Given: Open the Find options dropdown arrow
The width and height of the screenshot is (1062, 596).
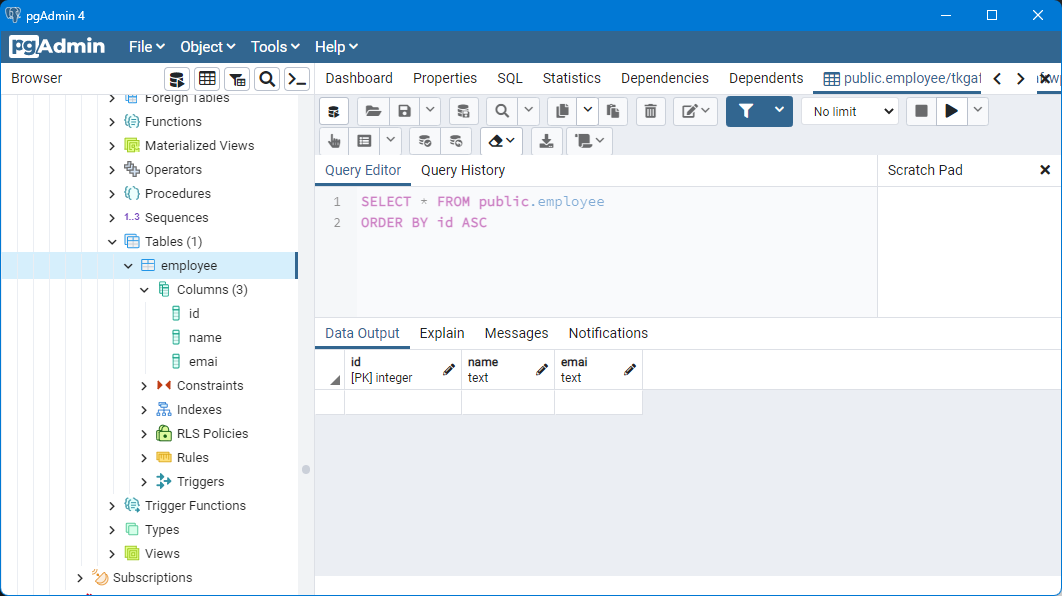Looking at the screenshot, I should pyautogui.click(x=528, y=111).
